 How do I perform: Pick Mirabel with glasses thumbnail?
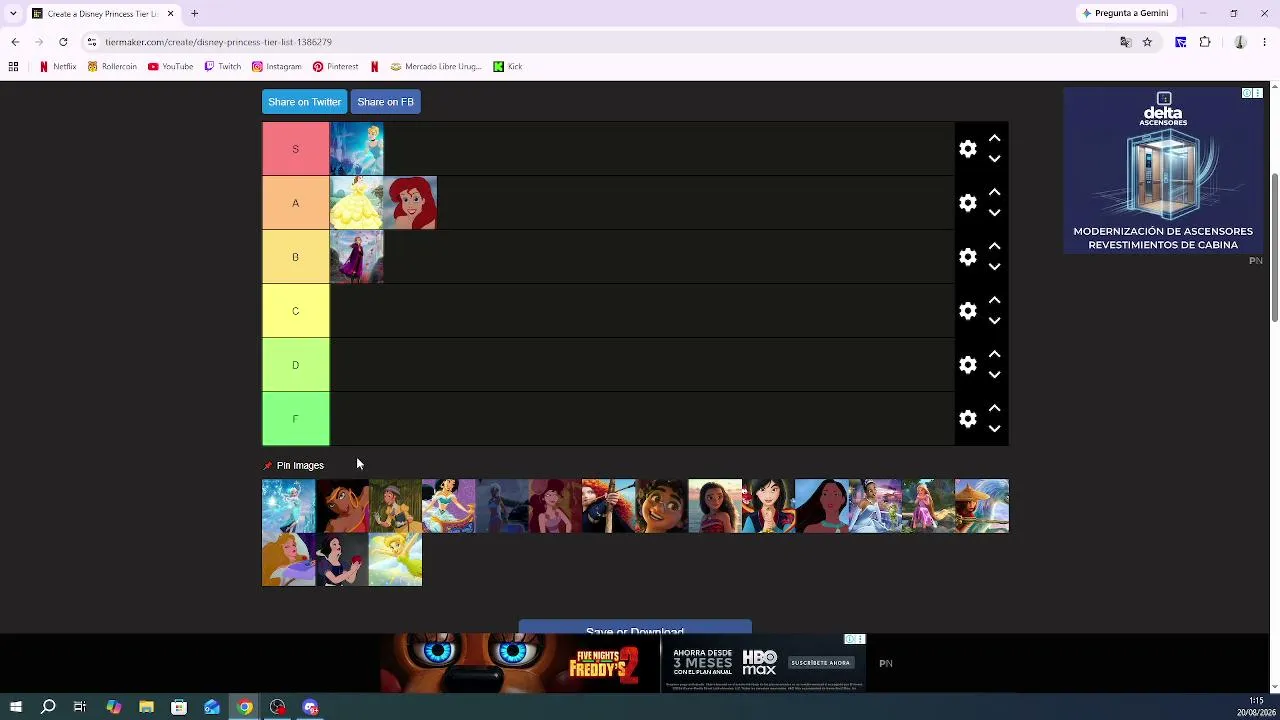click(662, 506)
